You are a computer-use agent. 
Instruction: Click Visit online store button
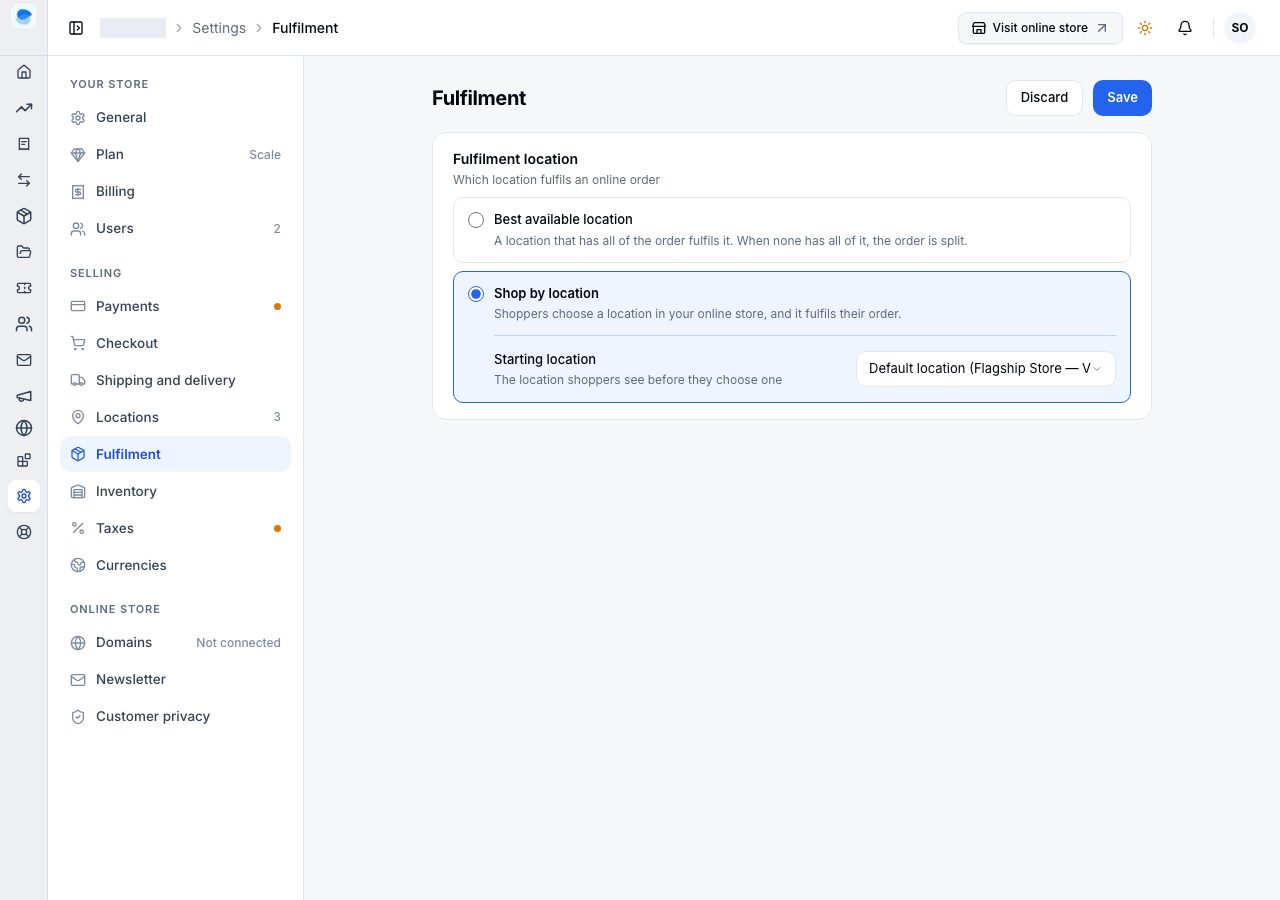coord(1040,28)
